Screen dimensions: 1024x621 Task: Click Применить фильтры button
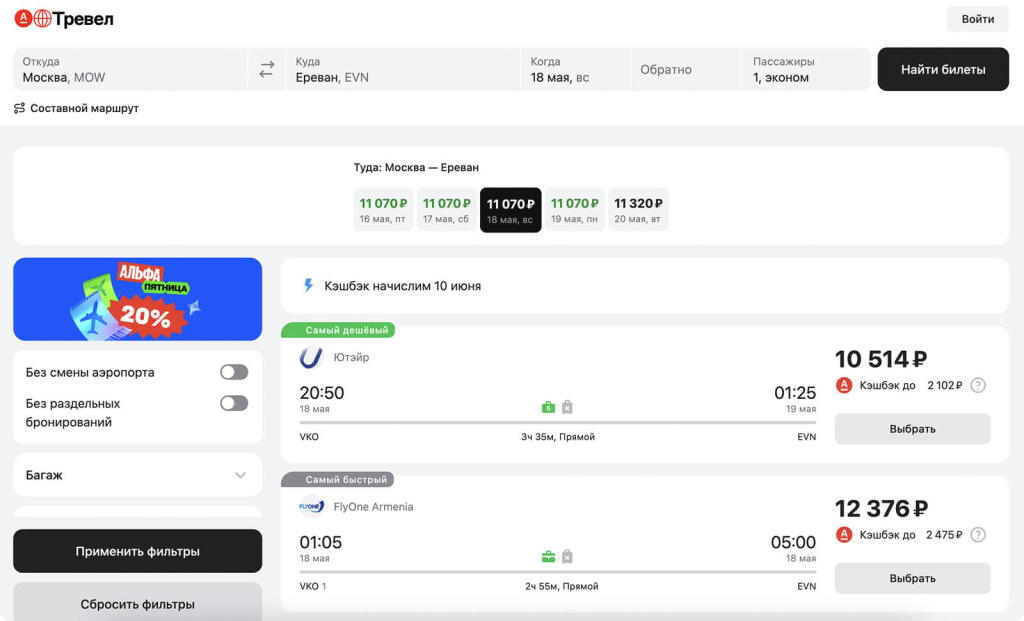pyautogui.click(x=137, y=551)
